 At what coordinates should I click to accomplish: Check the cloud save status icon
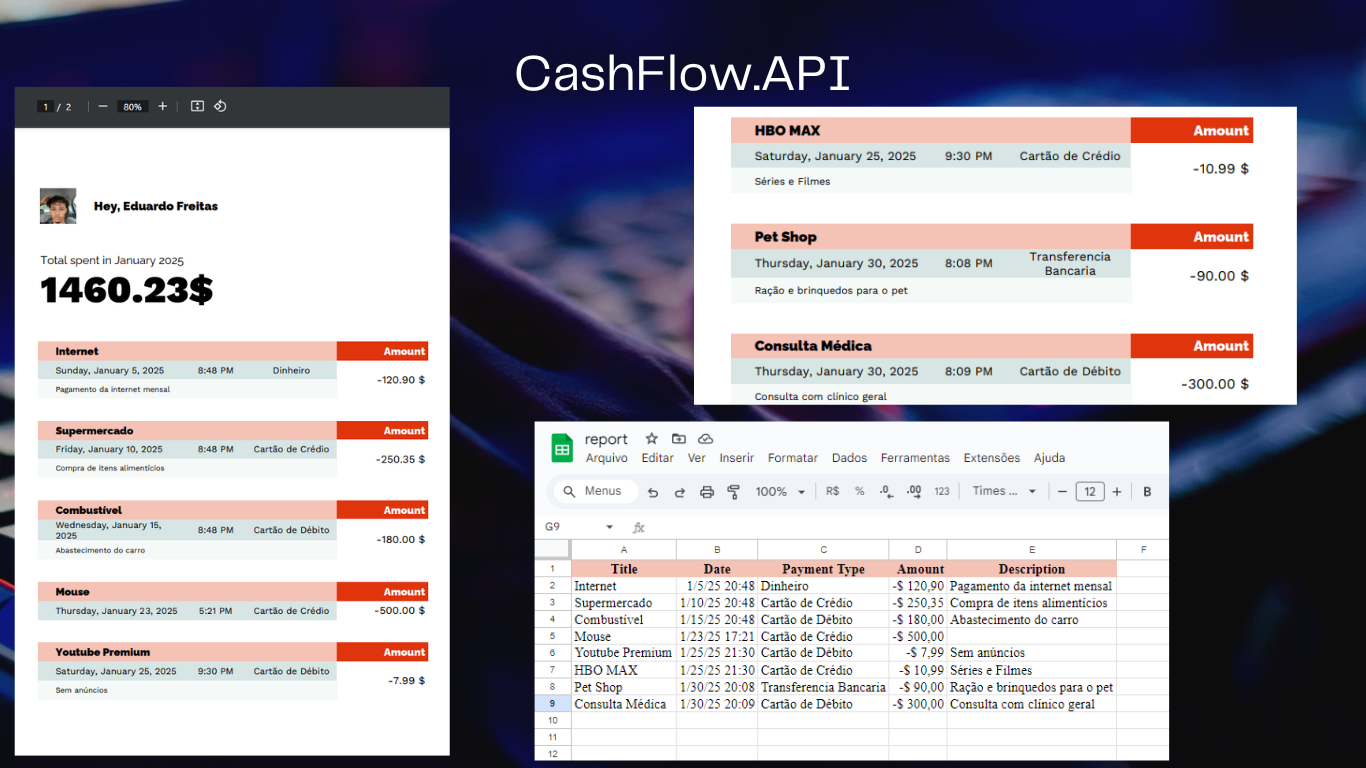pos(705,439)
